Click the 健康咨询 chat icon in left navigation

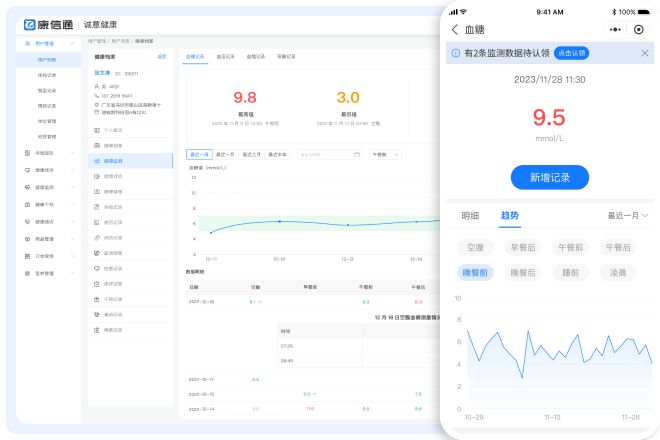(27, 170)
